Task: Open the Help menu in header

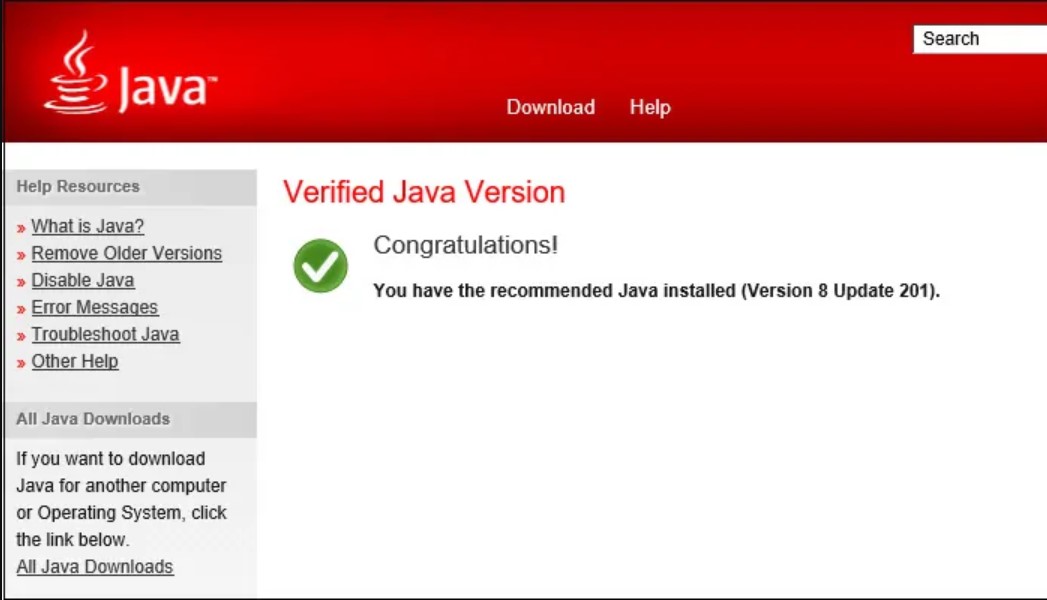Action: pos(649,107)
